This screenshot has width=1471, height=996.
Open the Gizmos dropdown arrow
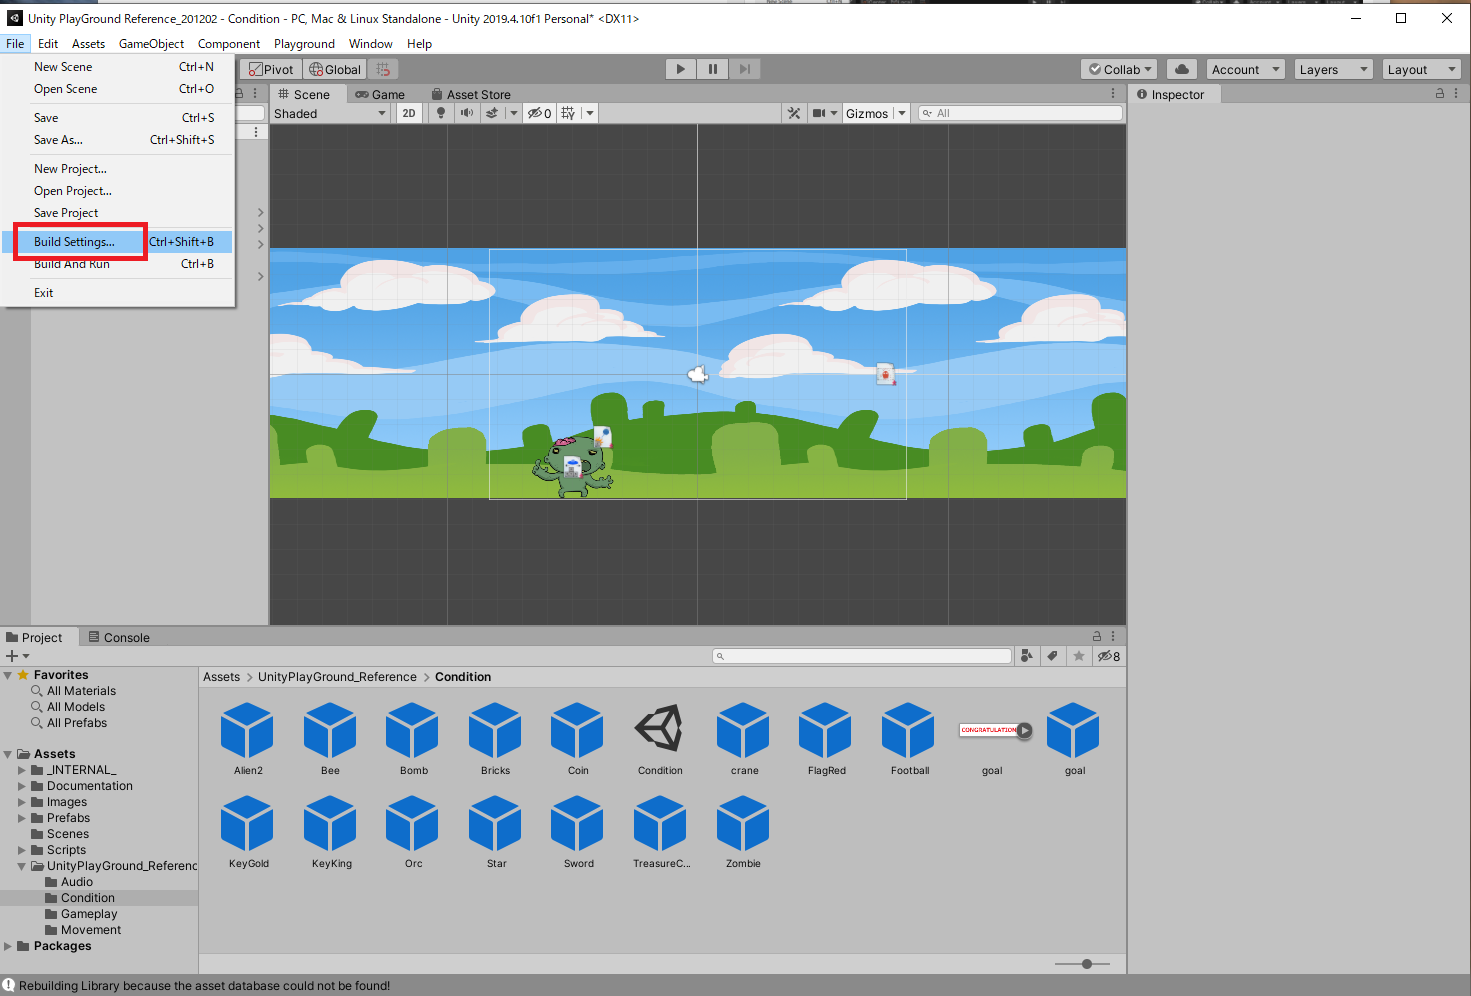(902, 113)
